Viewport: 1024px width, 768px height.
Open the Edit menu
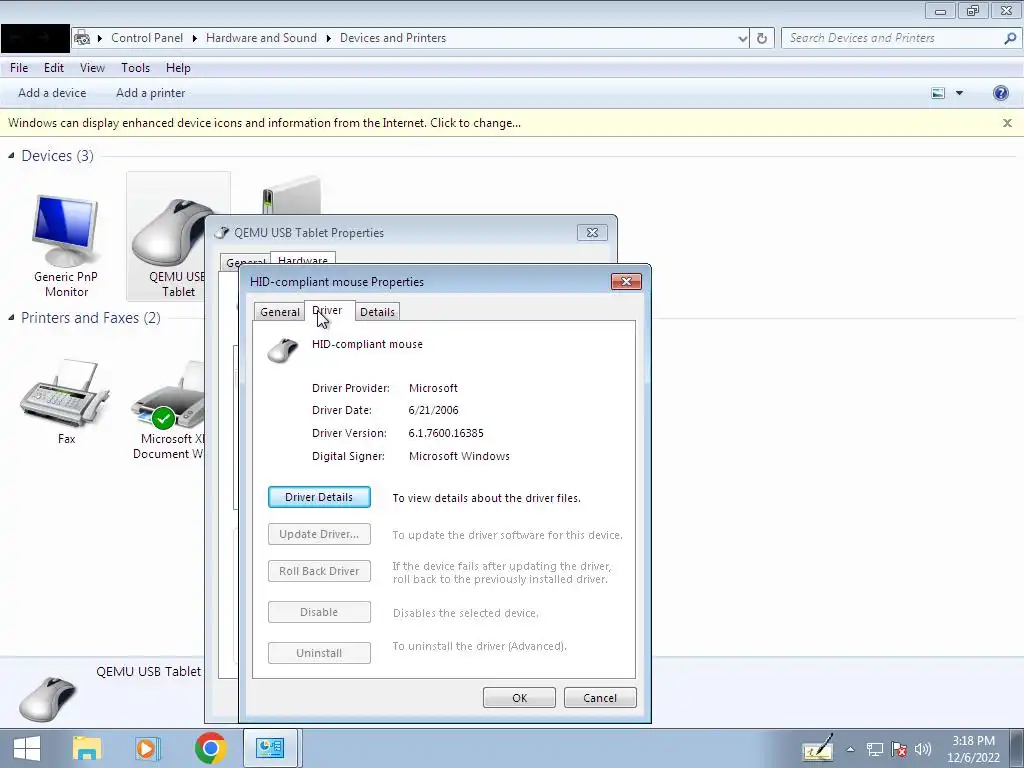pyautogui.click(x=54, y=68)
